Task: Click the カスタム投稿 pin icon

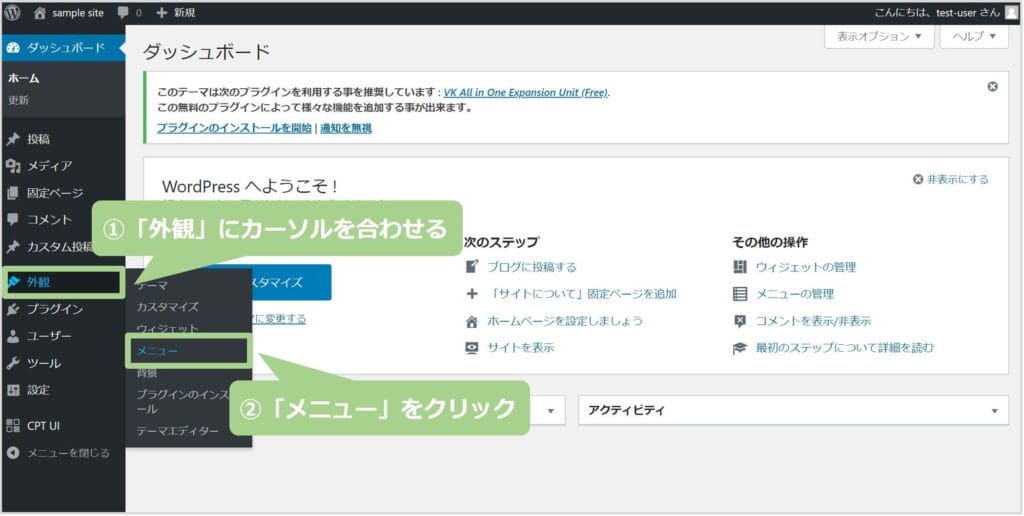Action: pyautogui.click(x=13, y=247)
